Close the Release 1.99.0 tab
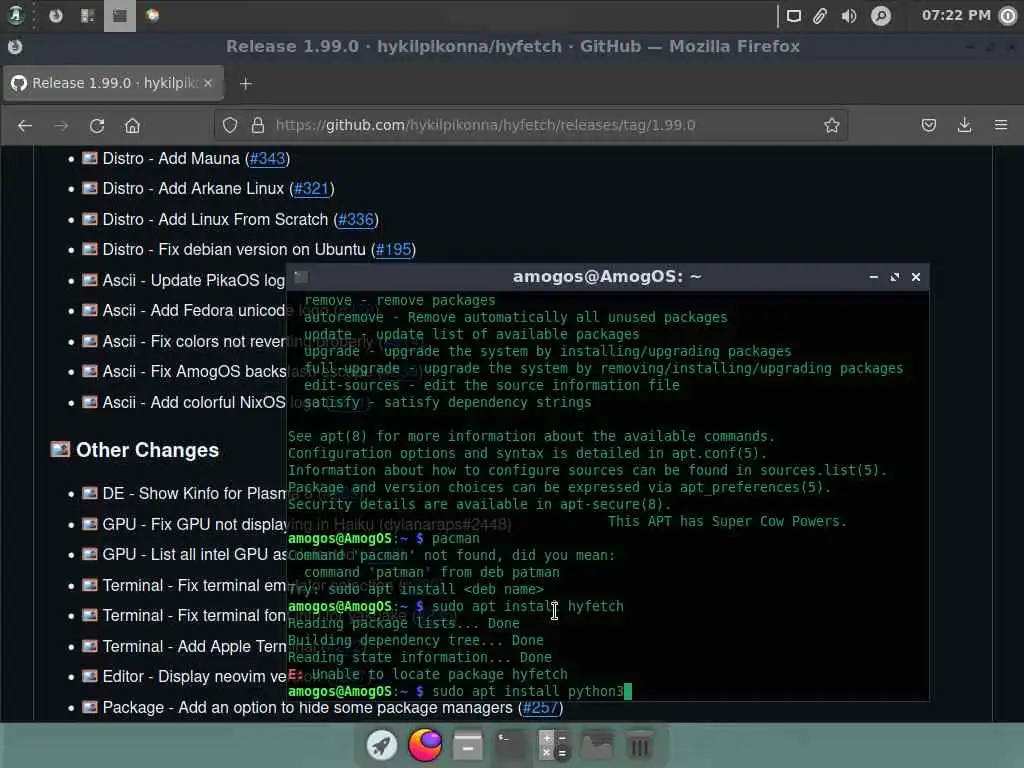1024x768 pixels. (x=208, y=83)
